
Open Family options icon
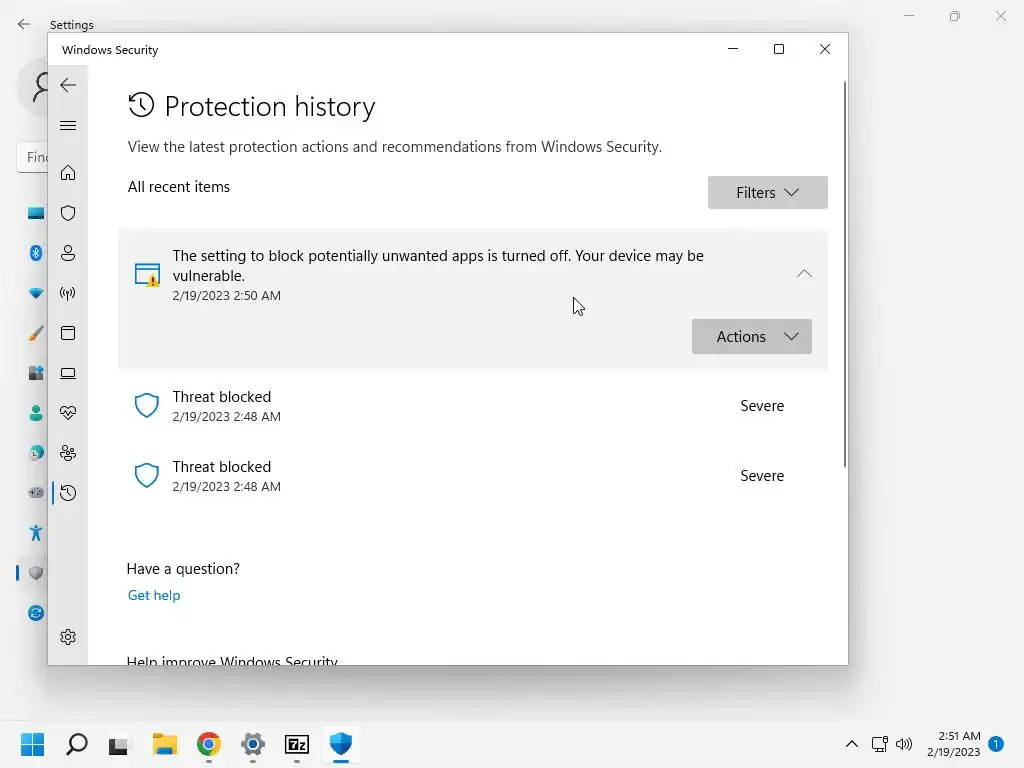tap(68, 453)
